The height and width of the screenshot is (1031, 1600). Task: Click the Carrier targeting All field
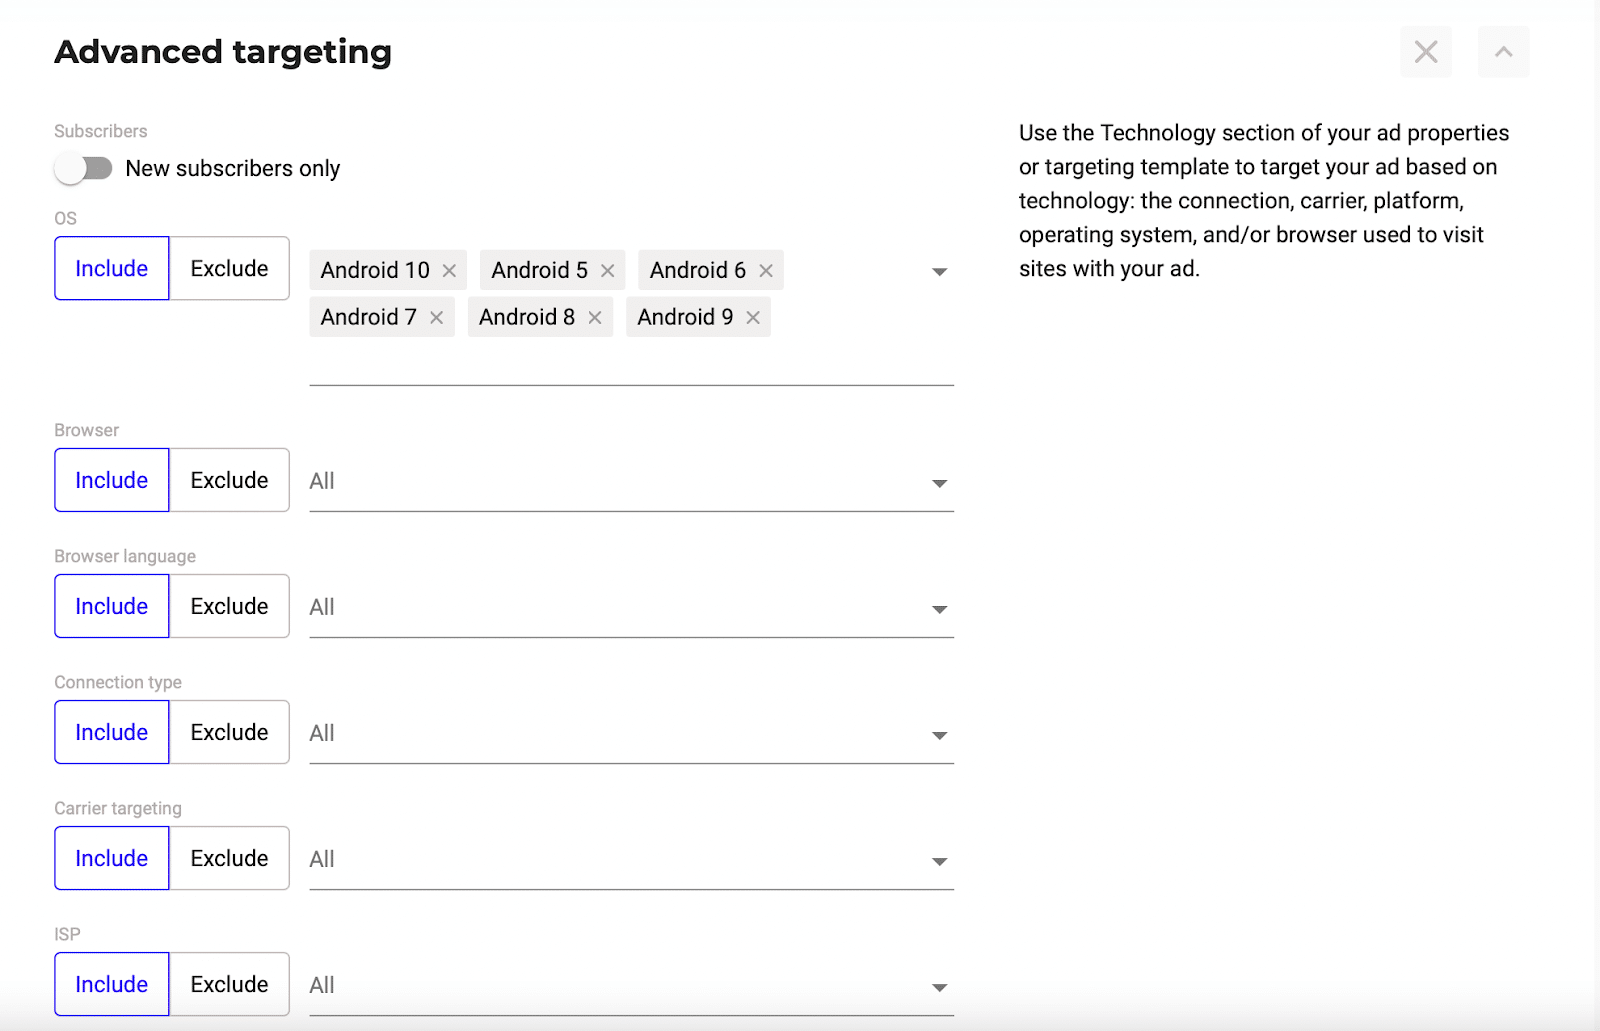tap(631, 859)
